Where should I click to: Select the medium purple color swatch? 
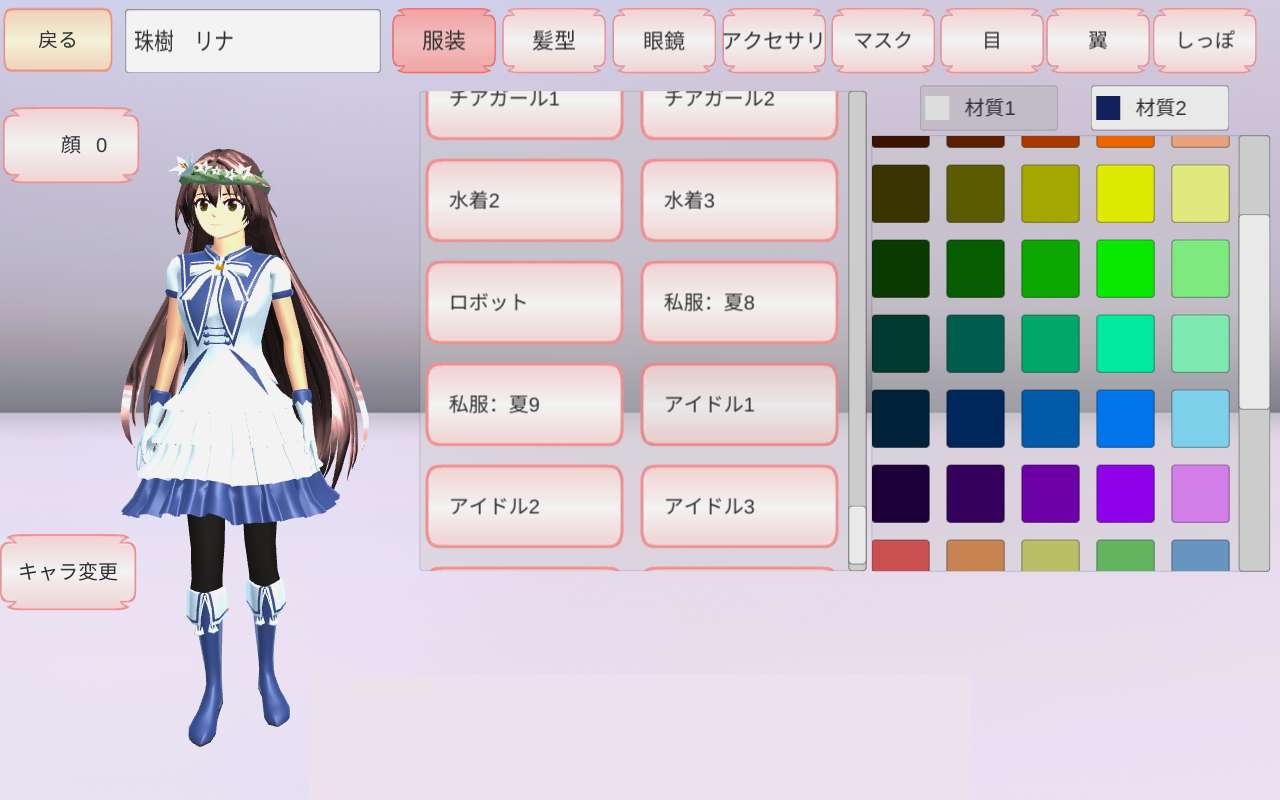1051,494
